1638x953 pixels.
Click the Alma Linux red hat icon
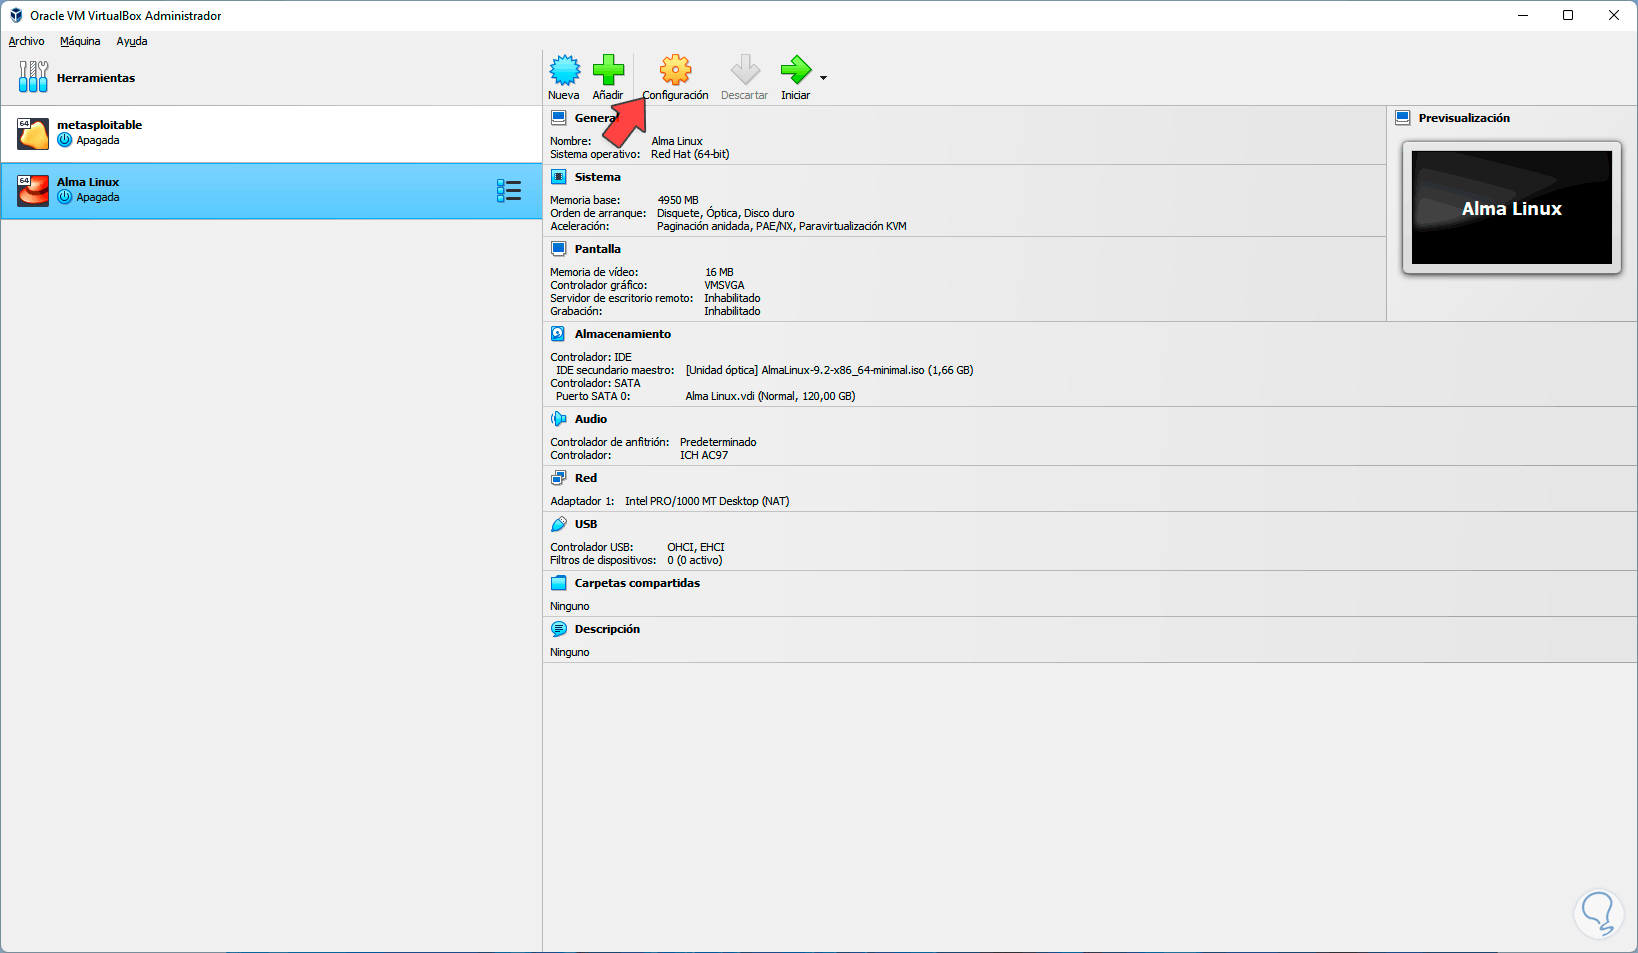[x=33, y=190]
